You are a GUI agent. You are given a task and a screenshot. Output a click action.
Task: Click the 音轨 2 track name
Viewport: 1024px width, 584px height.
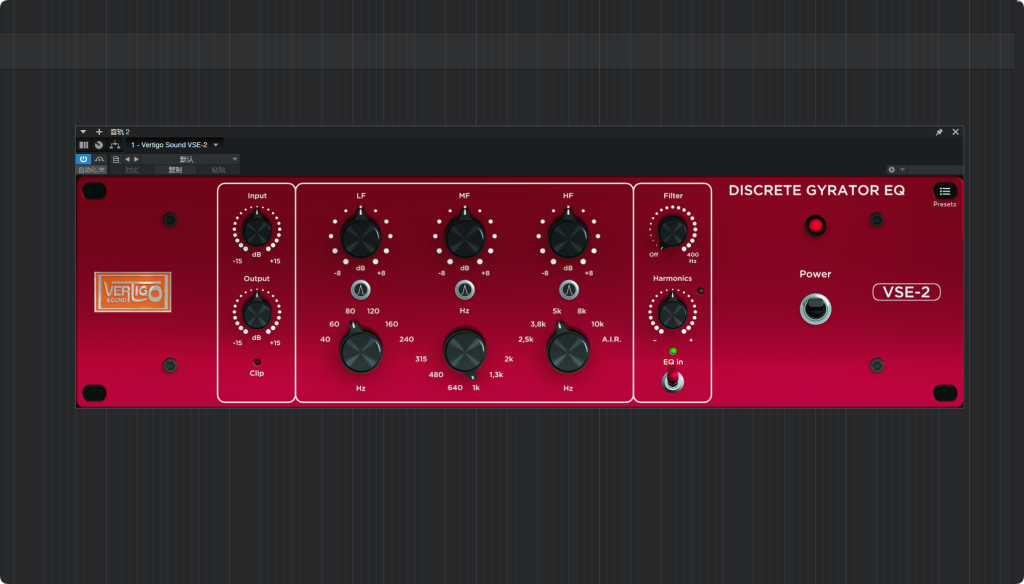pos(120,132)
